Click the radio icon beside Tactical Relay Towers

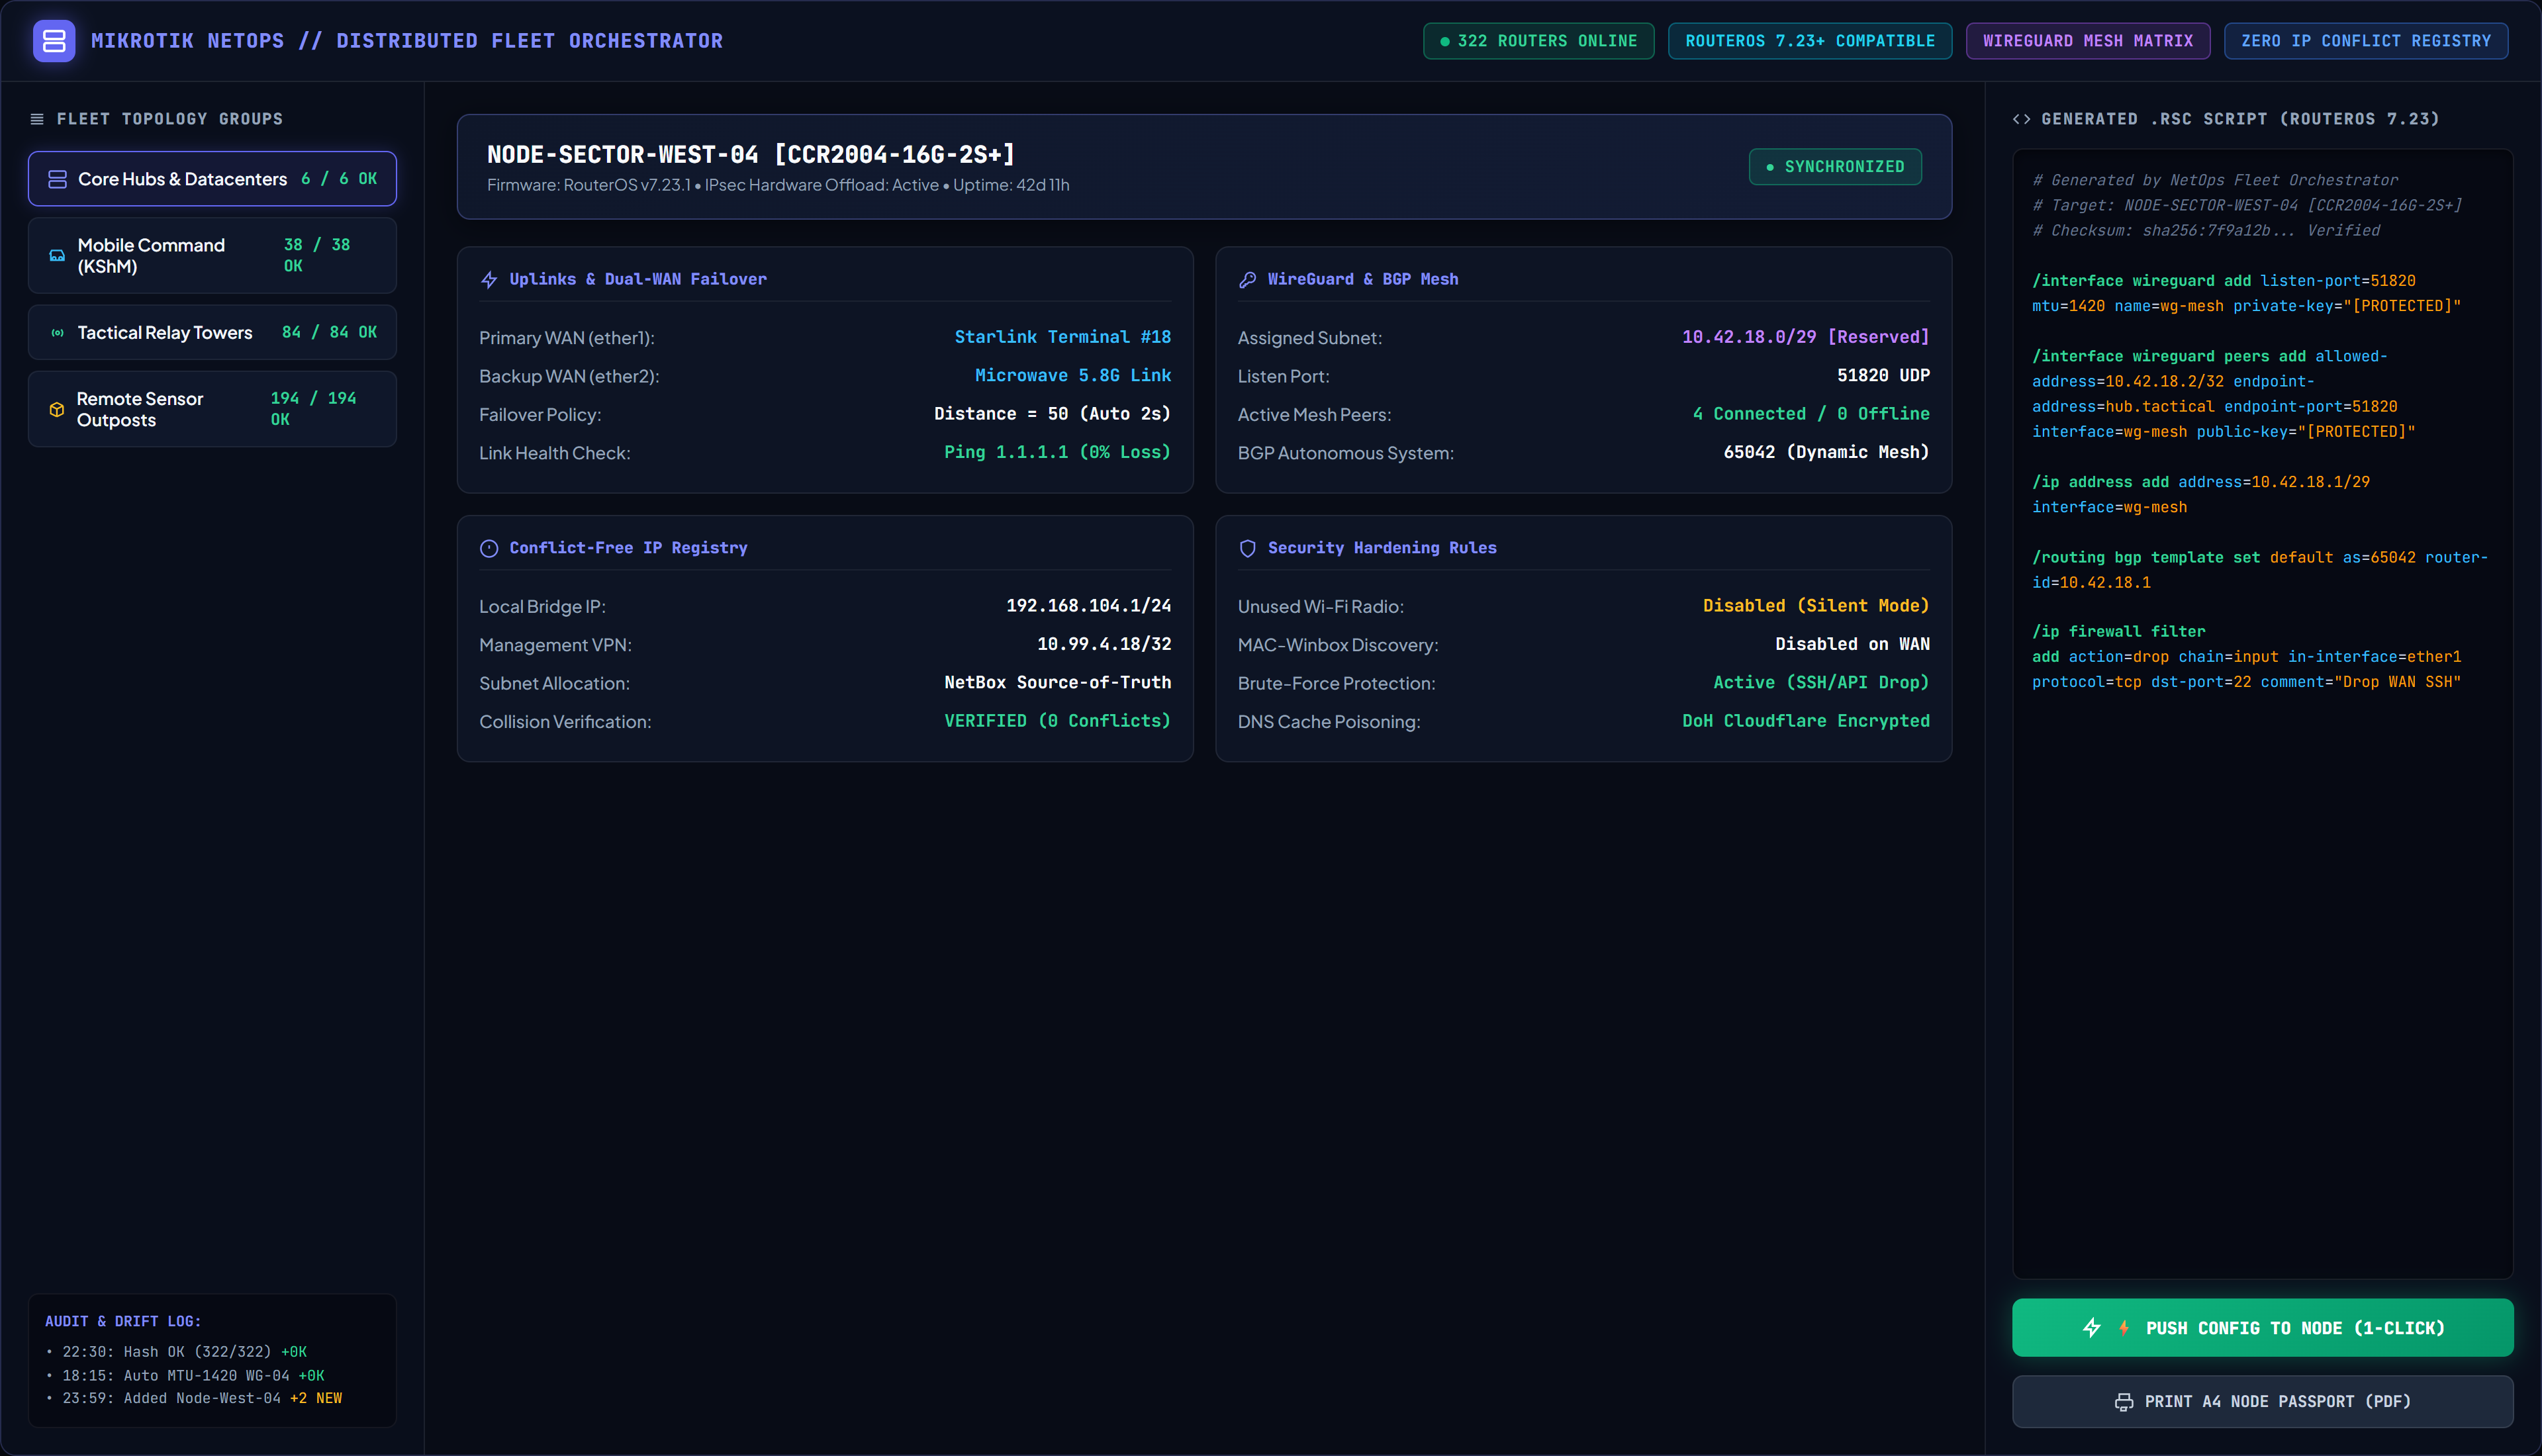[58, 333]
